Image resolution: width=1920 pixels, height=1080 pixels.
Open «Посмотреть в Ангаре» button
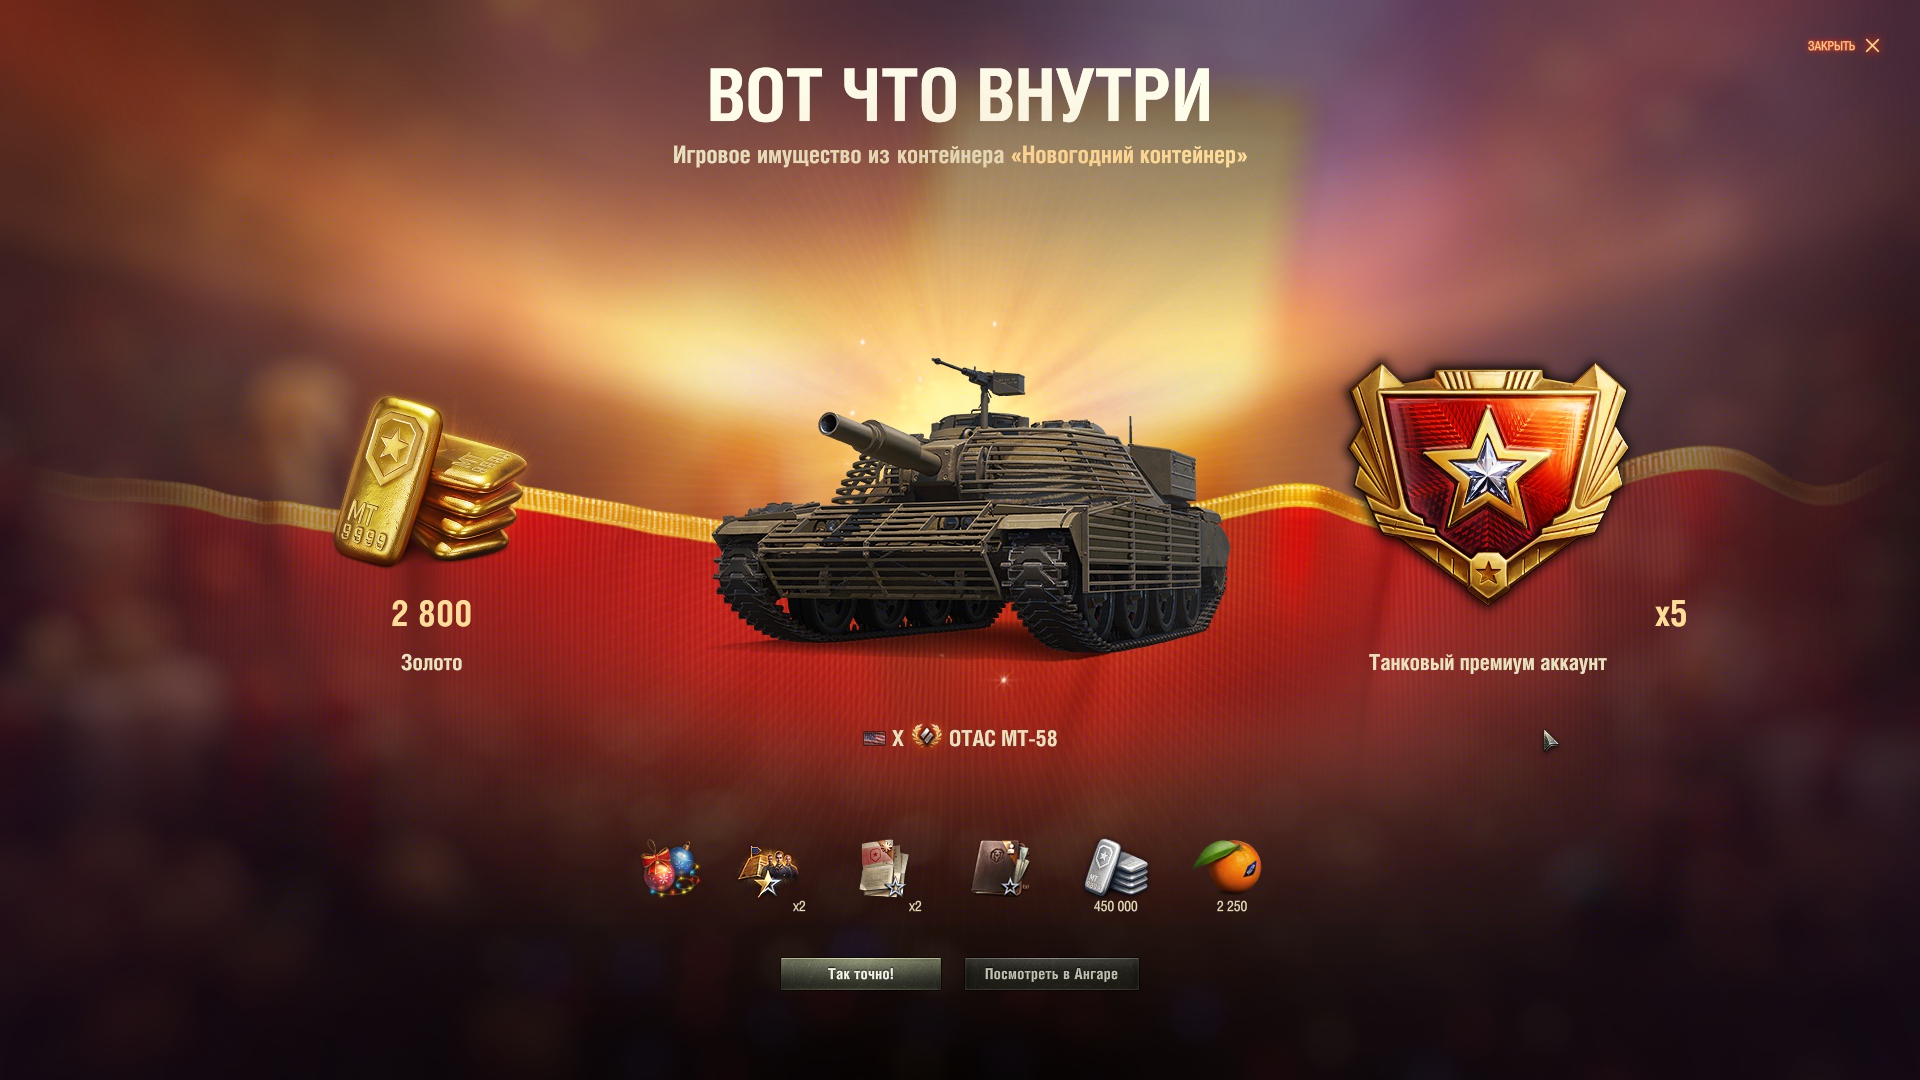1051,974
